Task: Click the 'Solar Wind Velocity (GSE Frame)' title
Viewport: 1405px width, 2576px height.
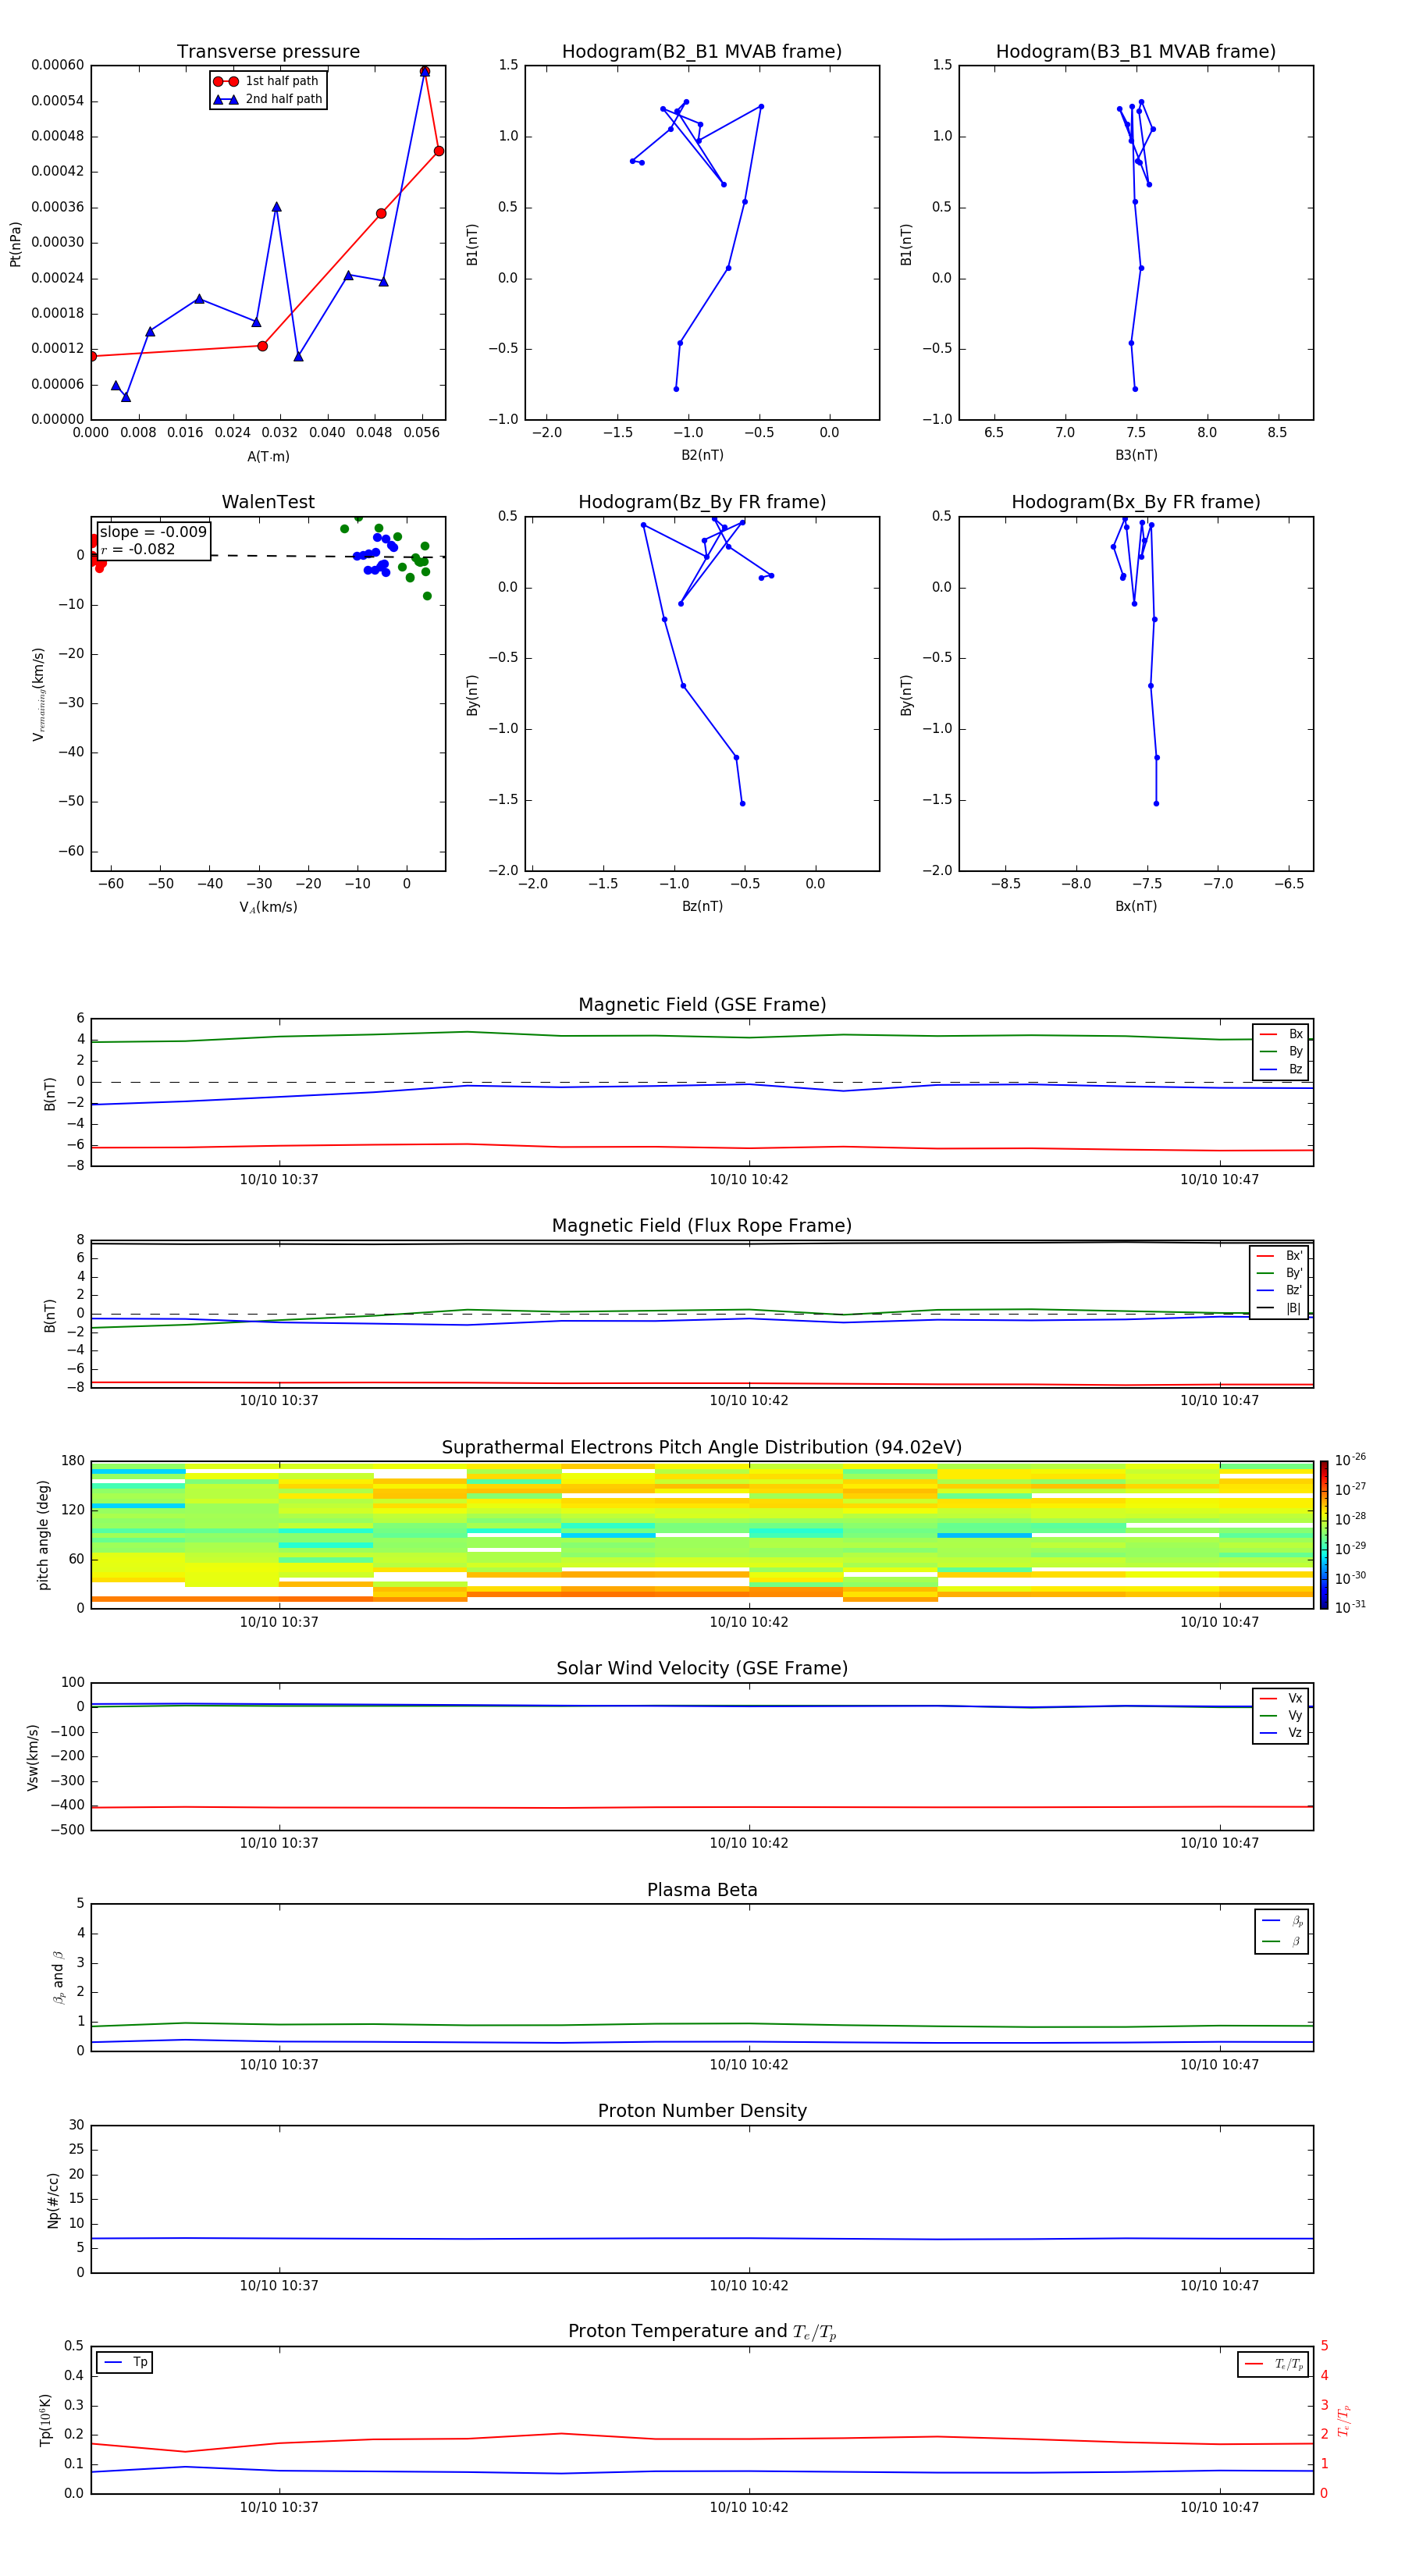Action: pyautogui.click(x=702, y=1669)
